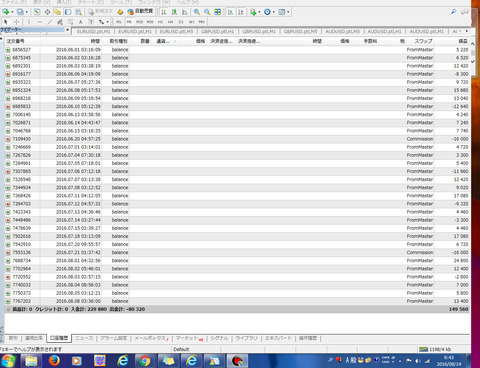Open the EURUSD.ptl,M5 chart tab
Image resolution: width=480 pixels, height=368 pixels.
point(176,31)
